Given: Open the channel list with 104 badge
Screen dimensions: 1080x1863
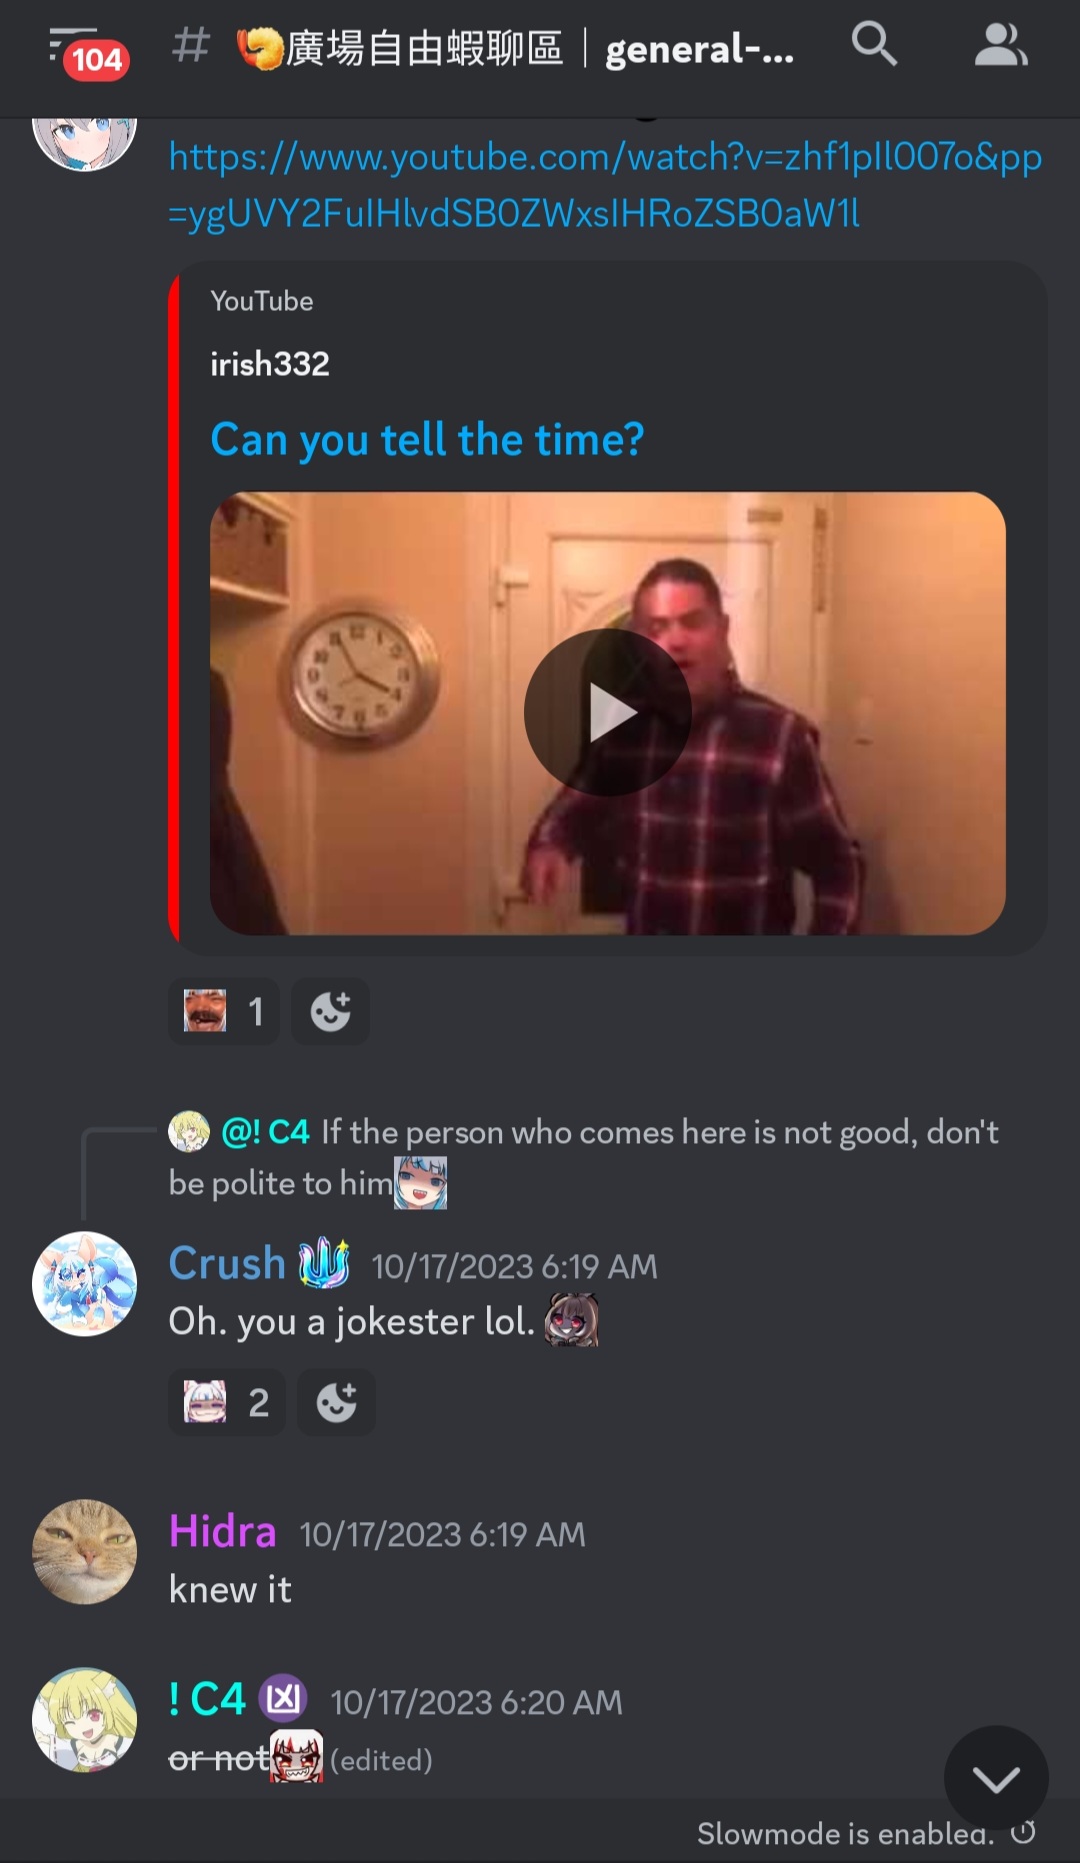Looking at the screenshot, I should click(x=88, y=52).
